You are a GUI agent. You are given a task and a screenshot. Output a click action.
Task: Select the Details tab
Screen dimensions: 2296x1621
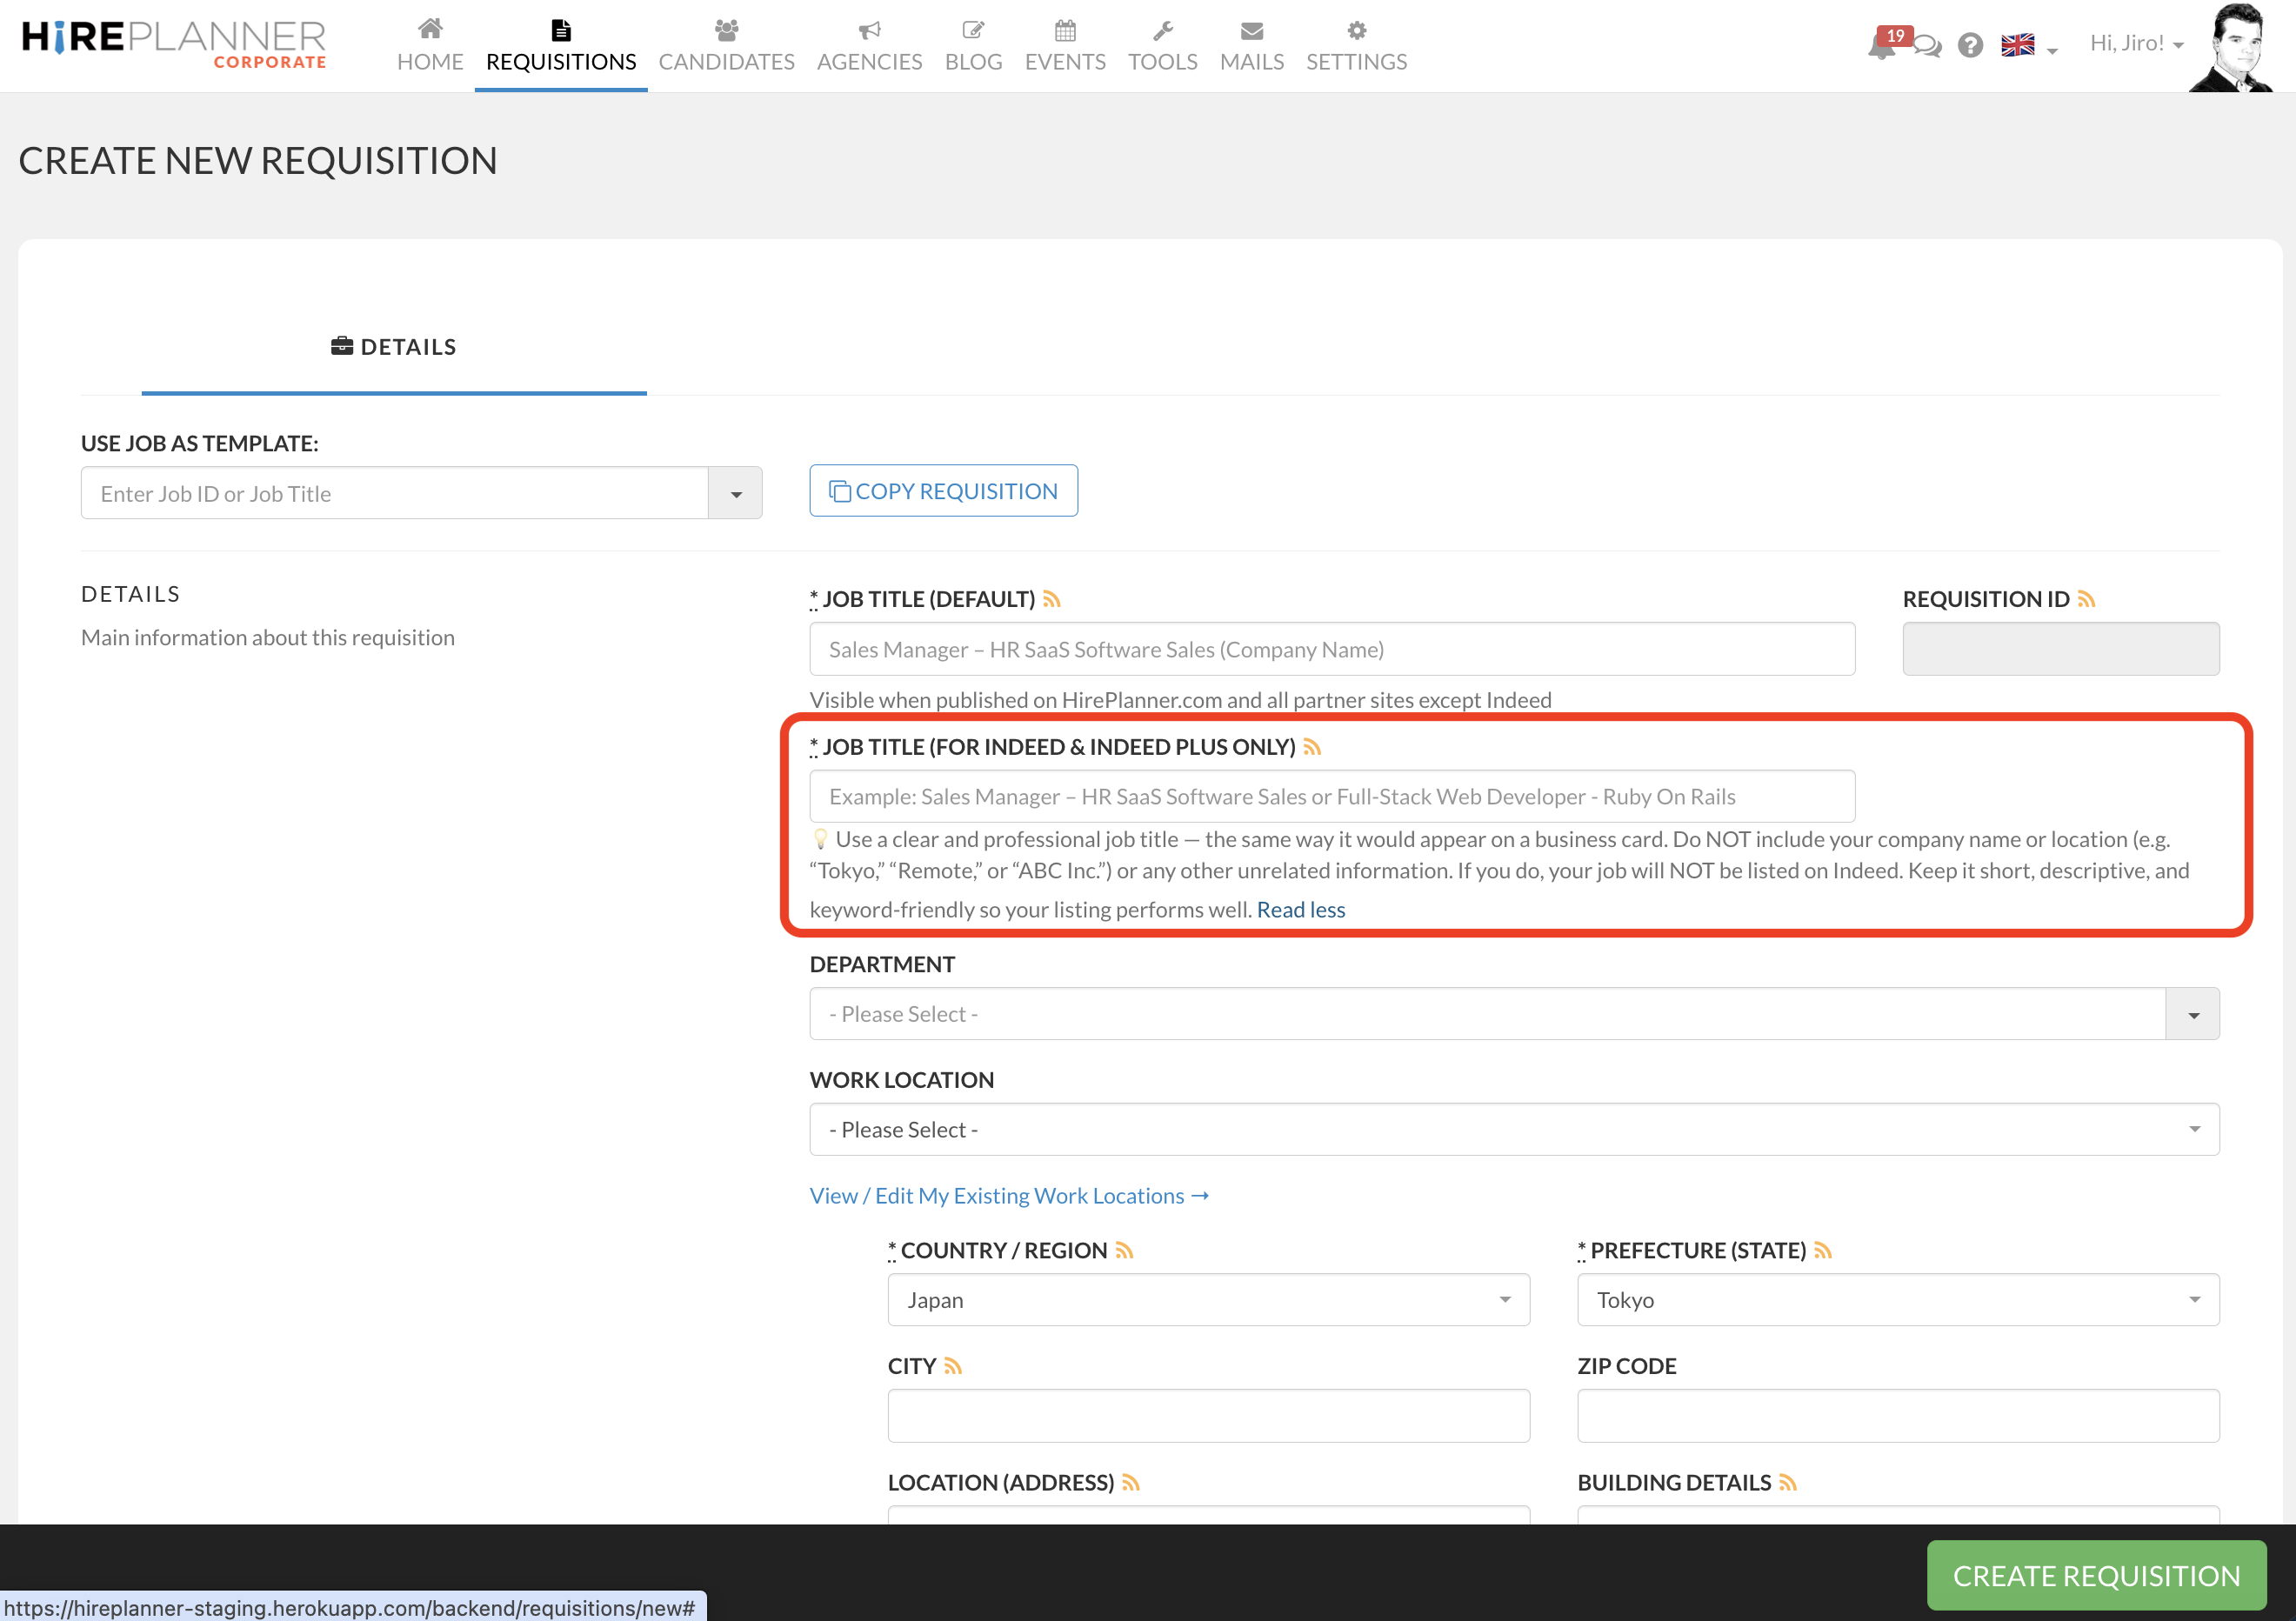(394, 347)
